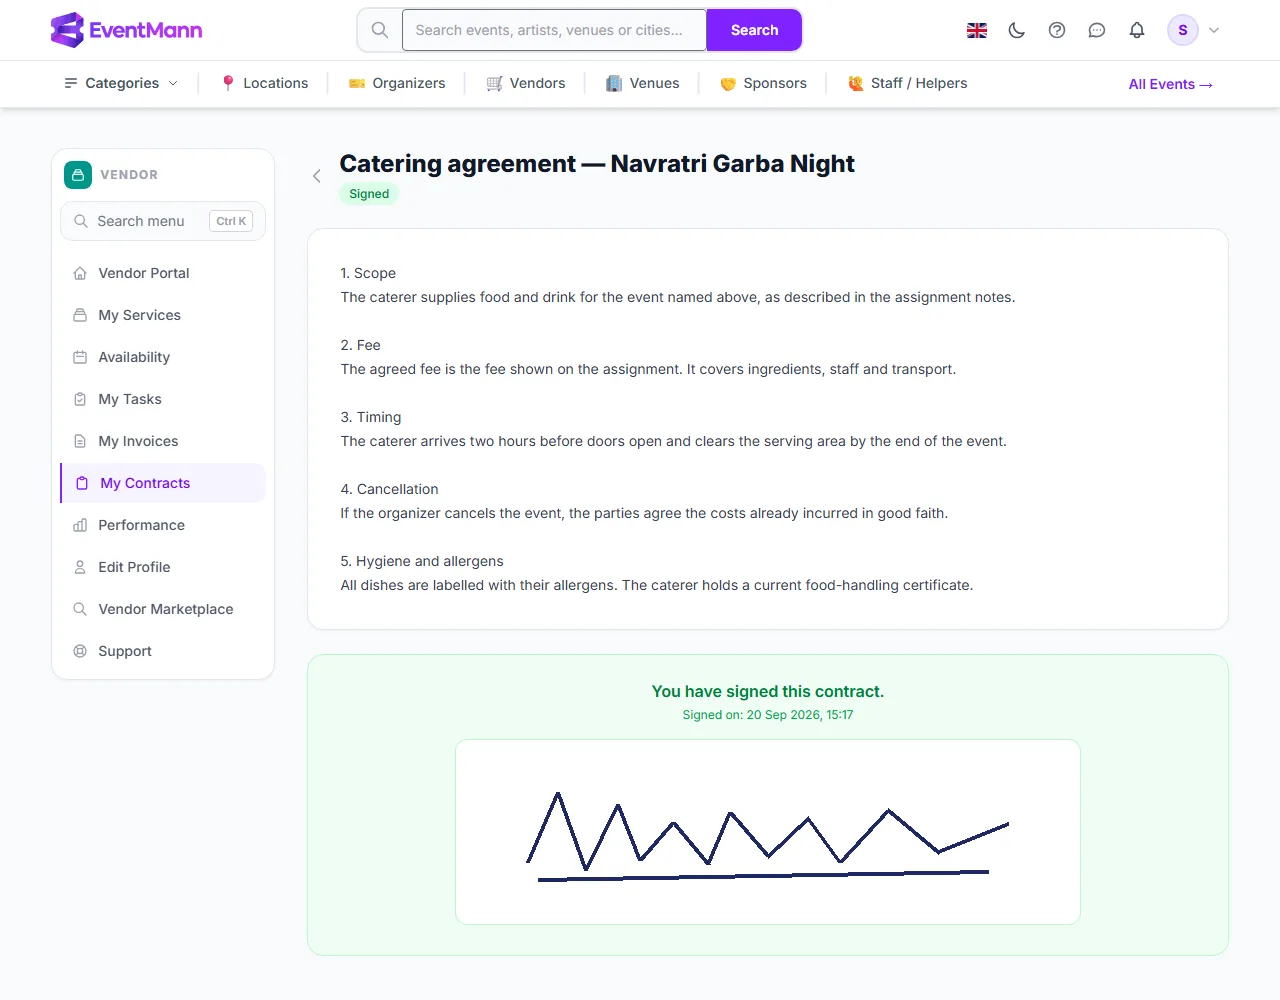The height and width of the screenshot is (1000, 1280).
Task: Focus the Search menu sidebar field
Action: click(x=163, y=221)
